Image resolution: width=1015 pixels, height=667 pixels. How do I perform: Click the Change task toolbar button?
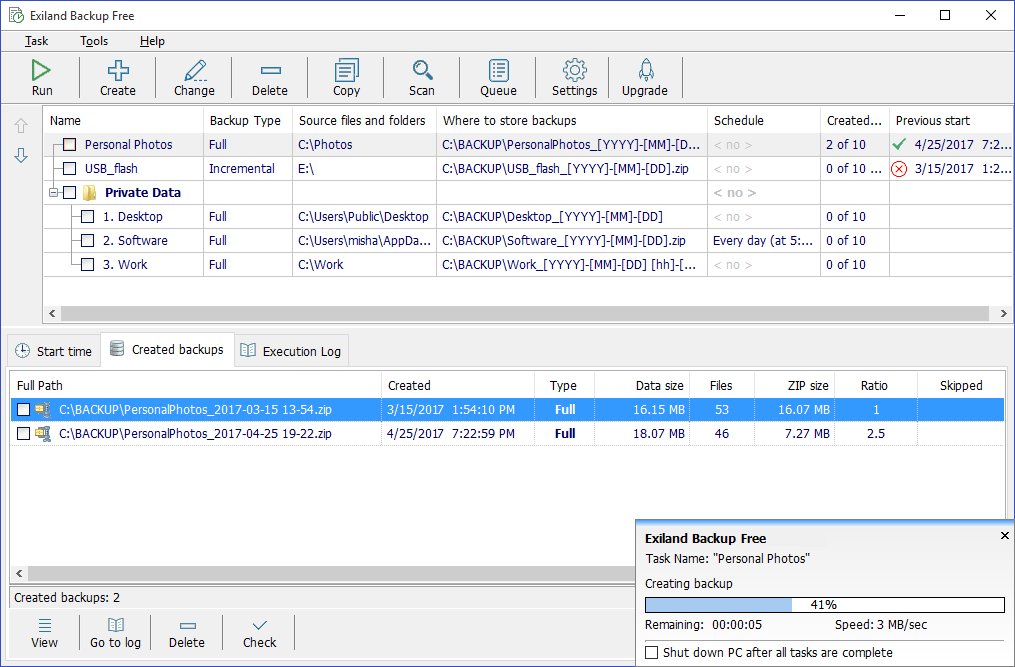pyautogui.click(x=194, y=78)
